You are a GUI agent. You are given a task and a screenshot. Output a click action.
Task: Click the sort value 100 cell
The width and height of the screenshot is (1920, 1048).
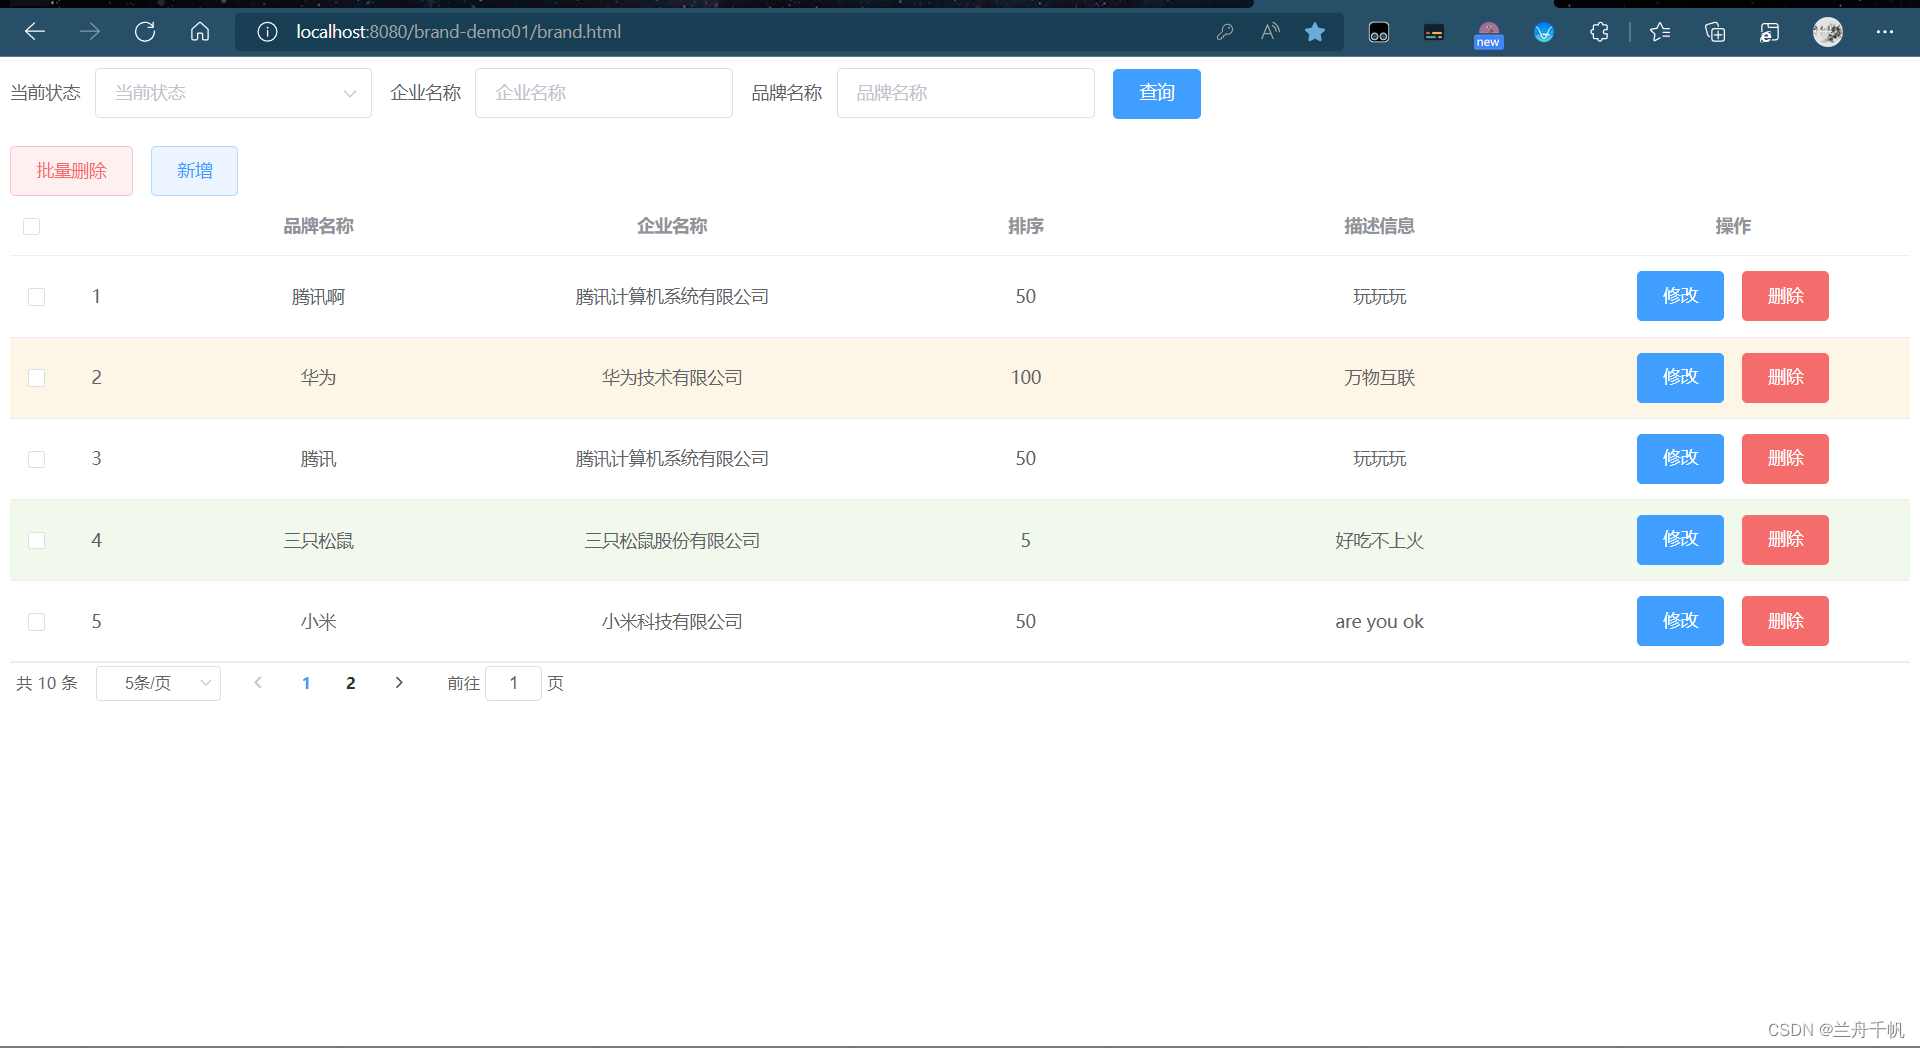coord(1026,378)
